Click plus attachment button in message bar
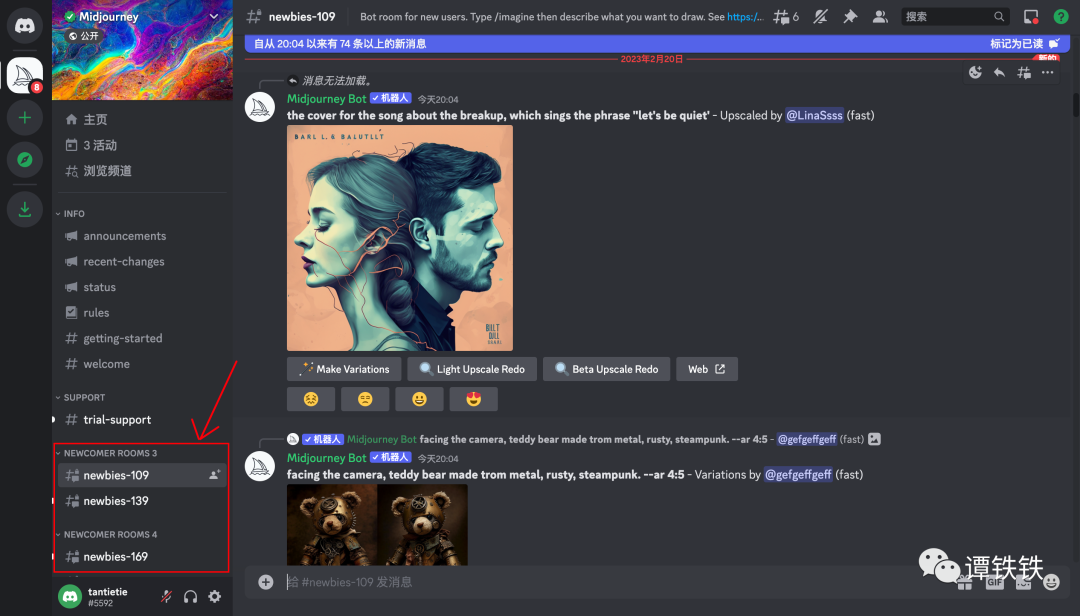1080x616 pixels. pos(266,582)
